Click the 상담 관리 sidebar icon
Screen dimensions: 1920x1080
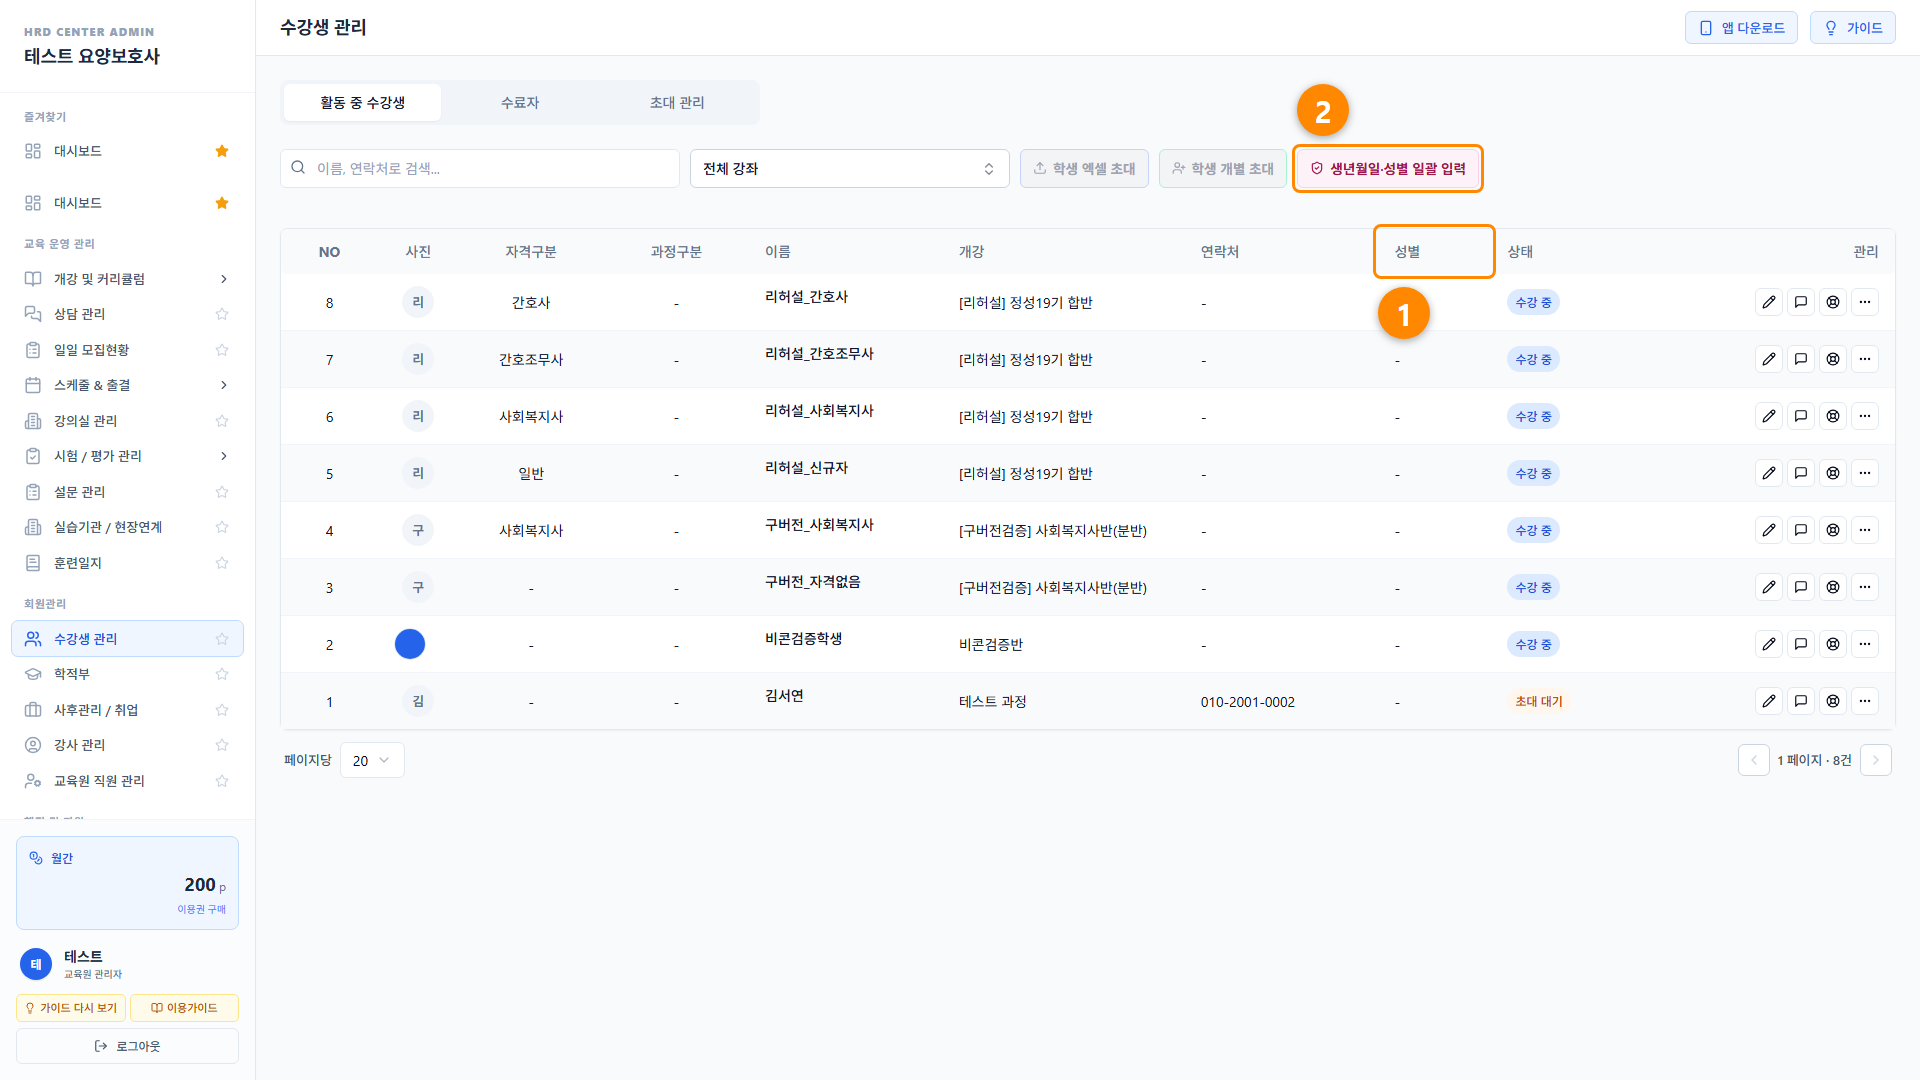coord(33,314)
